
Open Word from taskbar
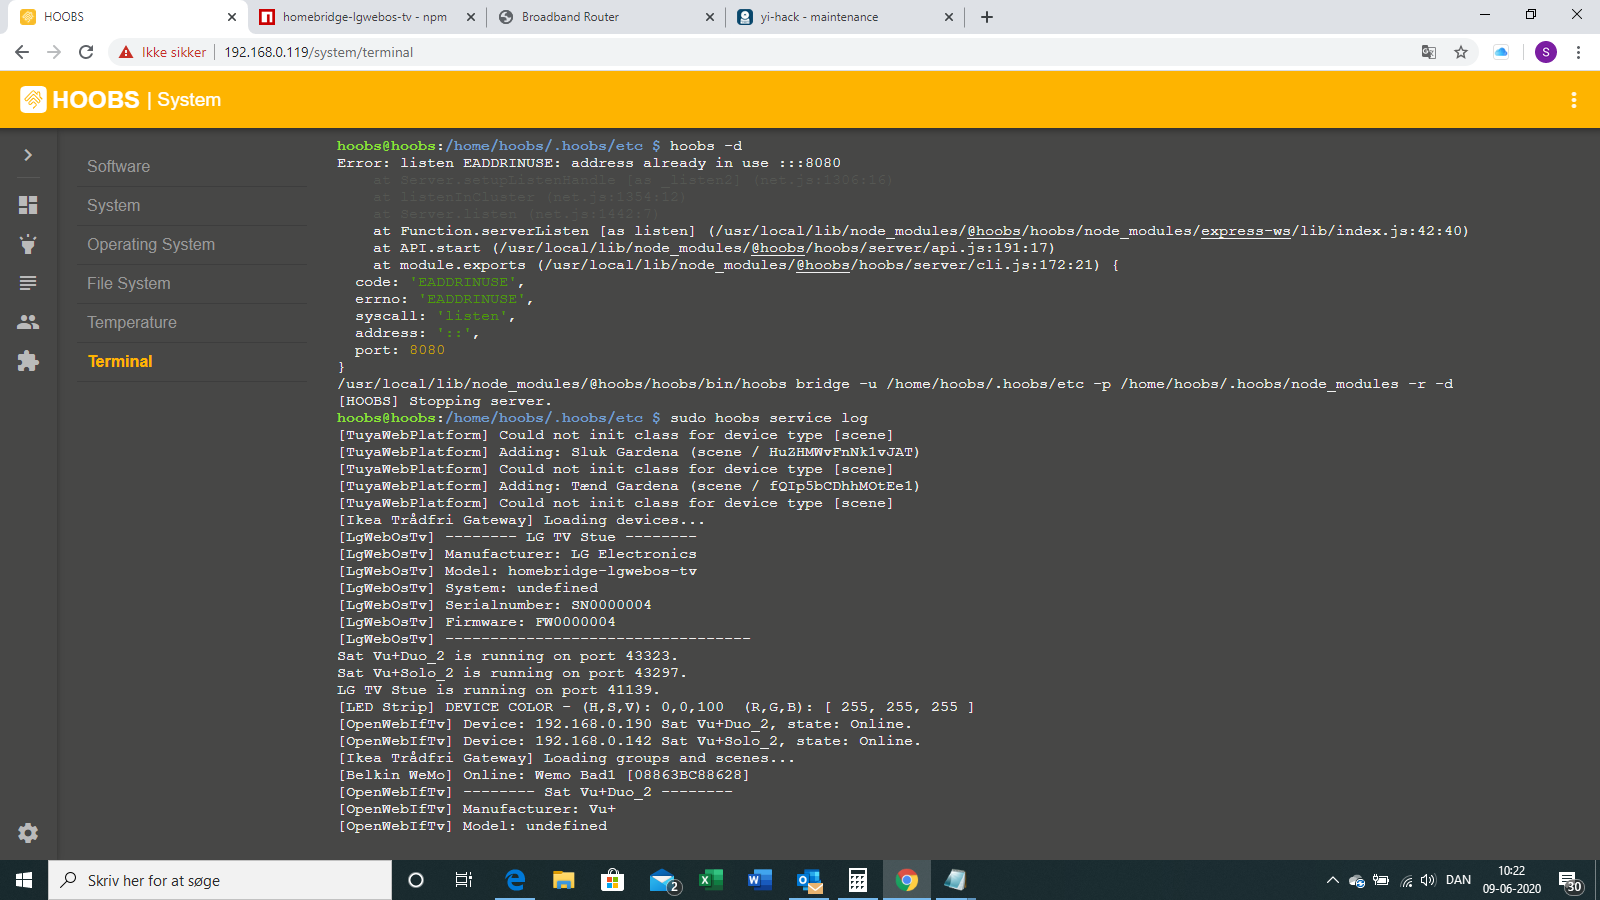pos(759,880)
